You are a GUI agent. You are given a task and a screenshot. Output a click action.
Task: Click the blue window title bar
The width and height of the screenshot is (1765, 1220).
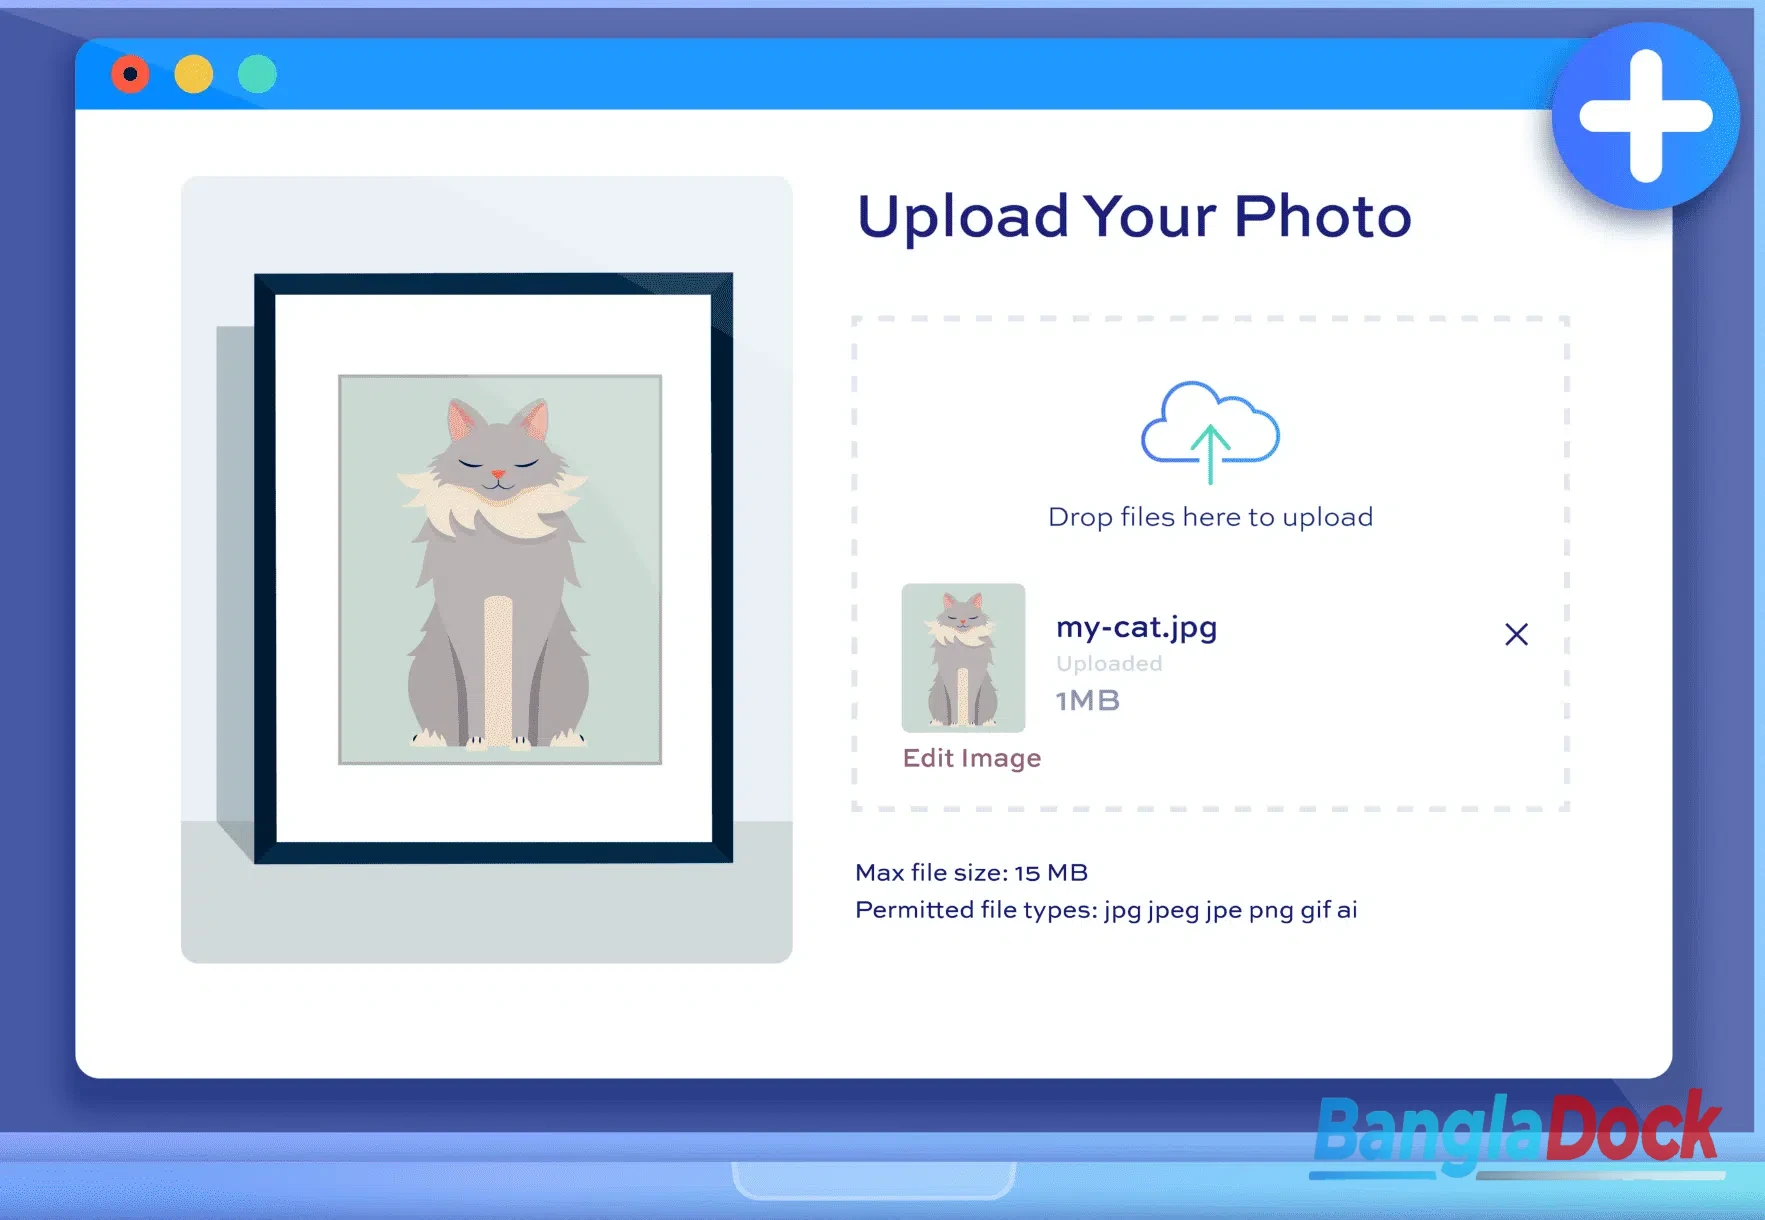pos(800,74)
